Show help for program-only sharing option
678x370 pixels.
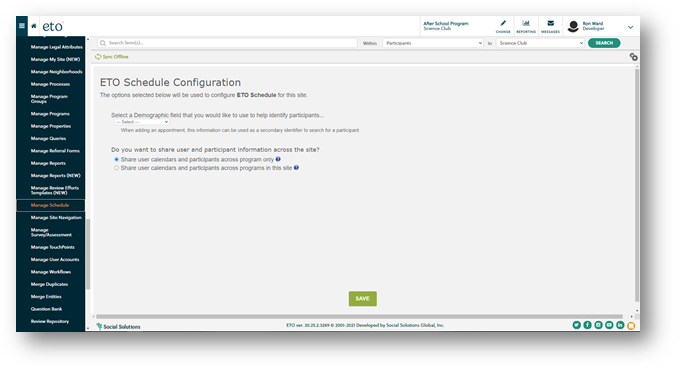(278, 159)
